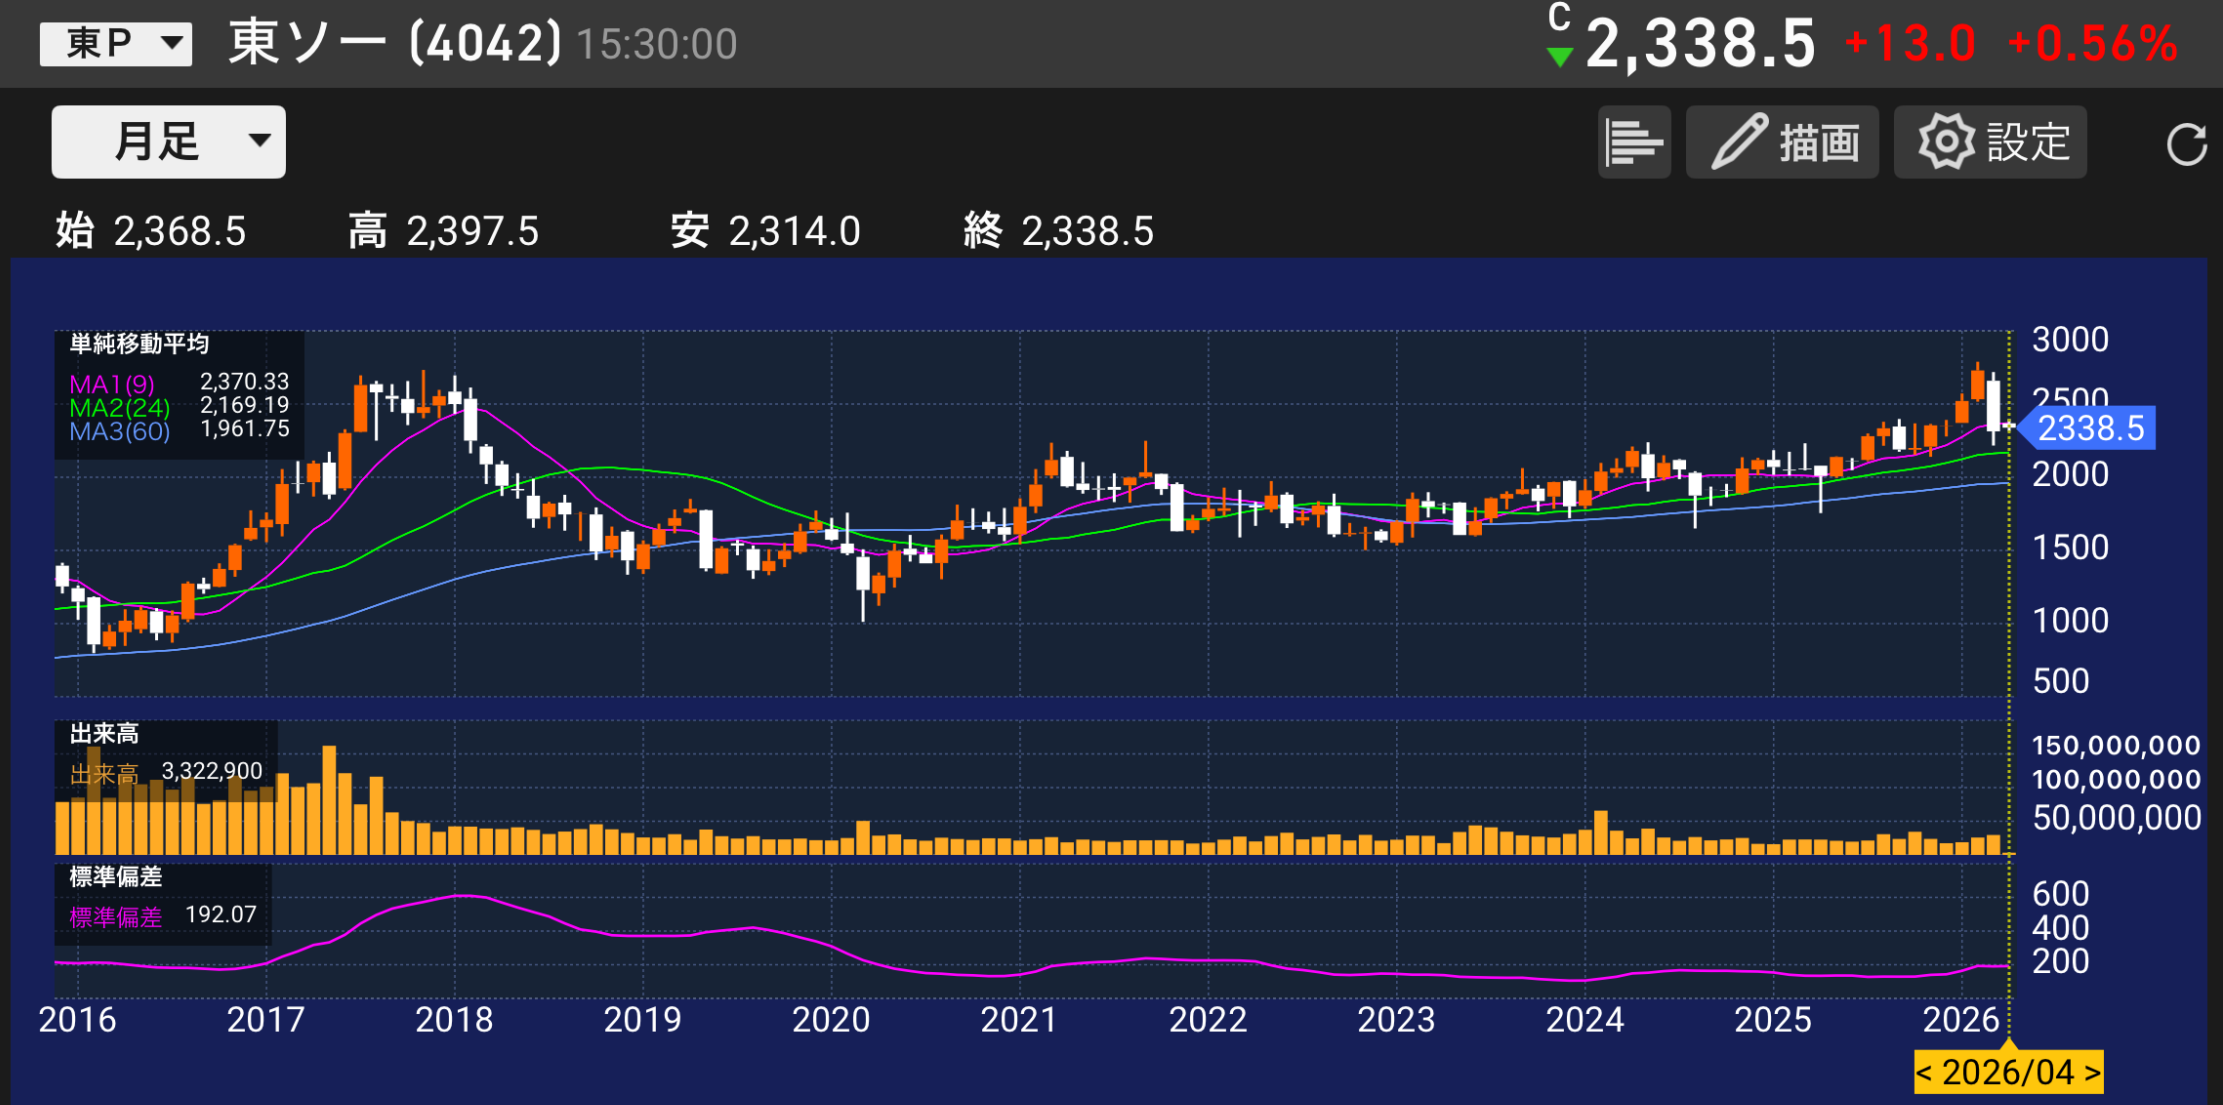Go to previous month with < arrow

pyautogui.click(x=1925, y=1073)
